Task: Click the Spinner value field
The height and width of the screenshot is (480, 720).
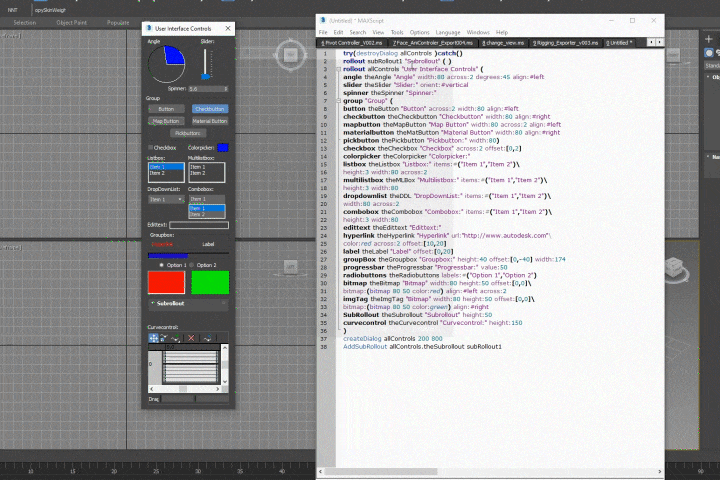Action: point(206,89)
